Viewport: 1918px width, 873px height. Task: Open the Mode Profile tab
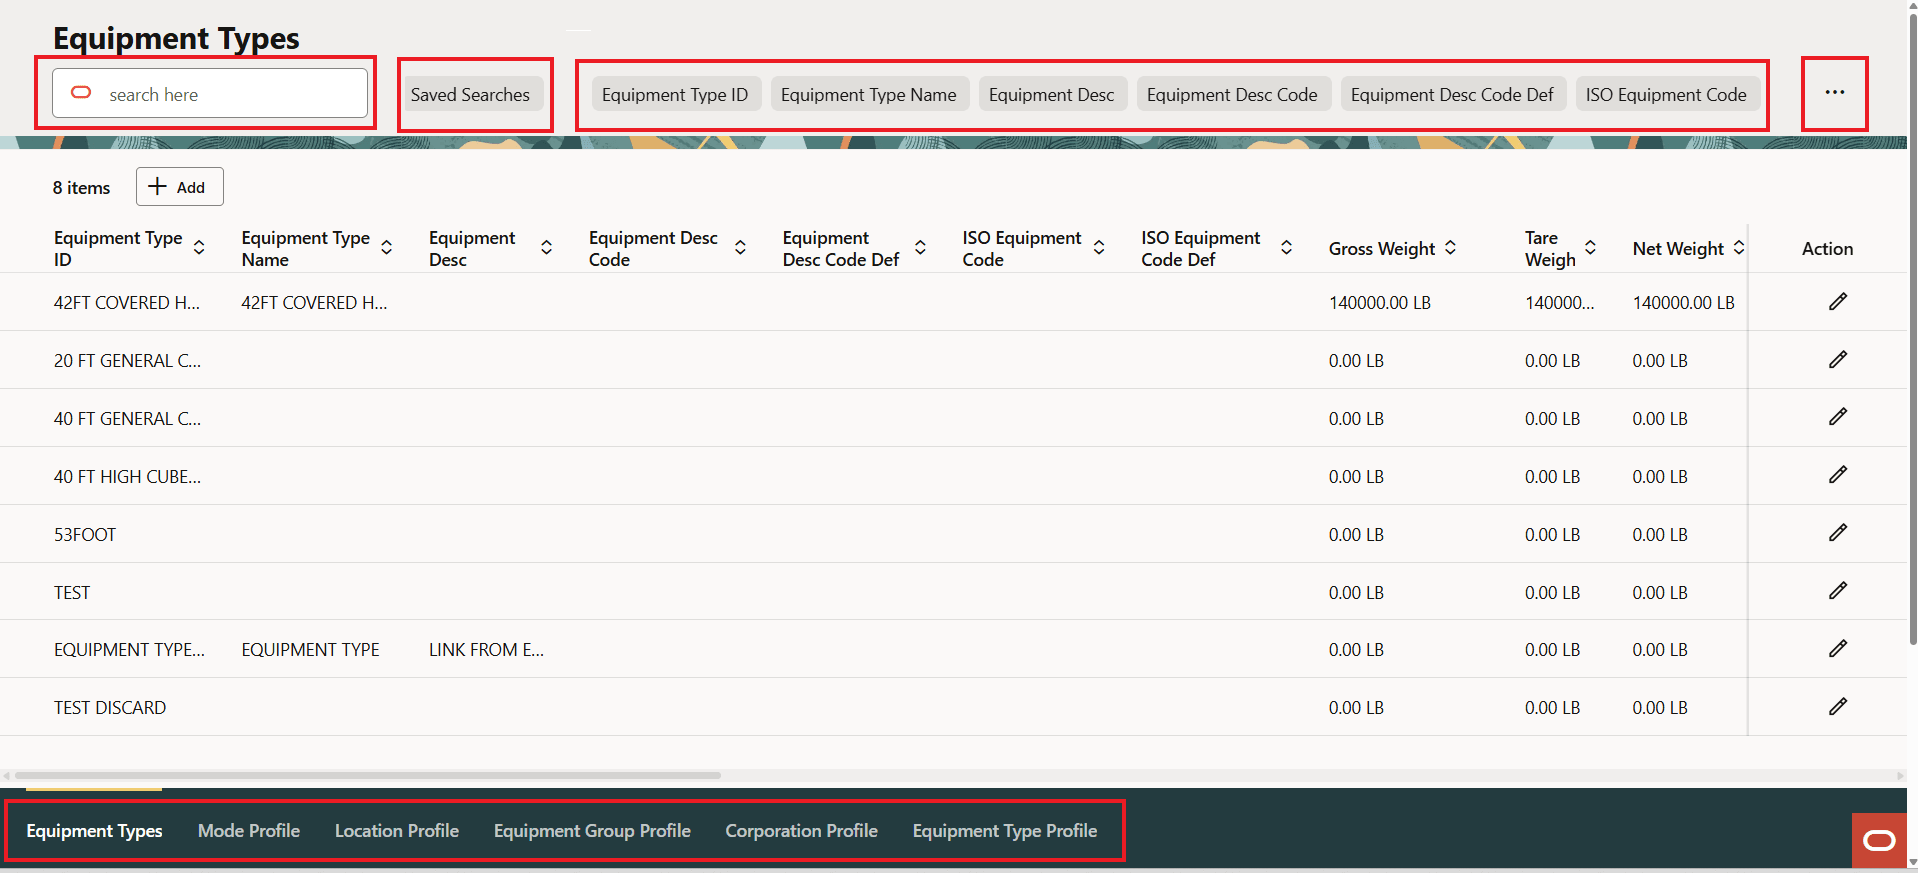tap(249, 831)
